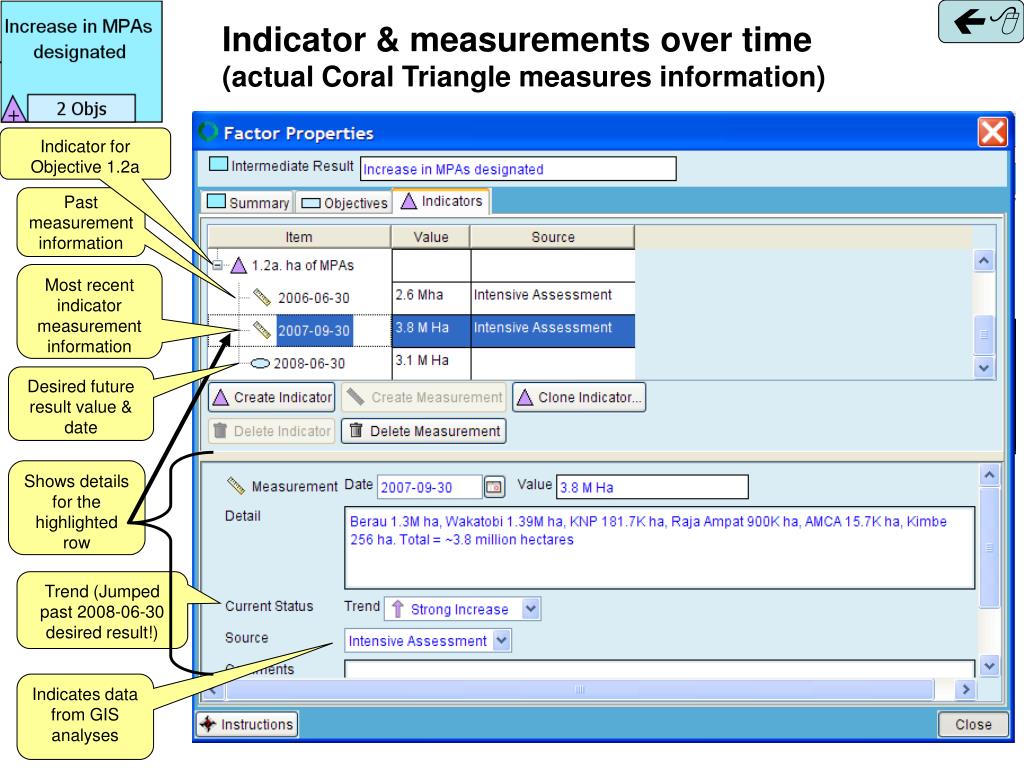Open the Trend dropdown showing Strong Increase
This screenshot has height=768, width=1024.
[462, 609]
